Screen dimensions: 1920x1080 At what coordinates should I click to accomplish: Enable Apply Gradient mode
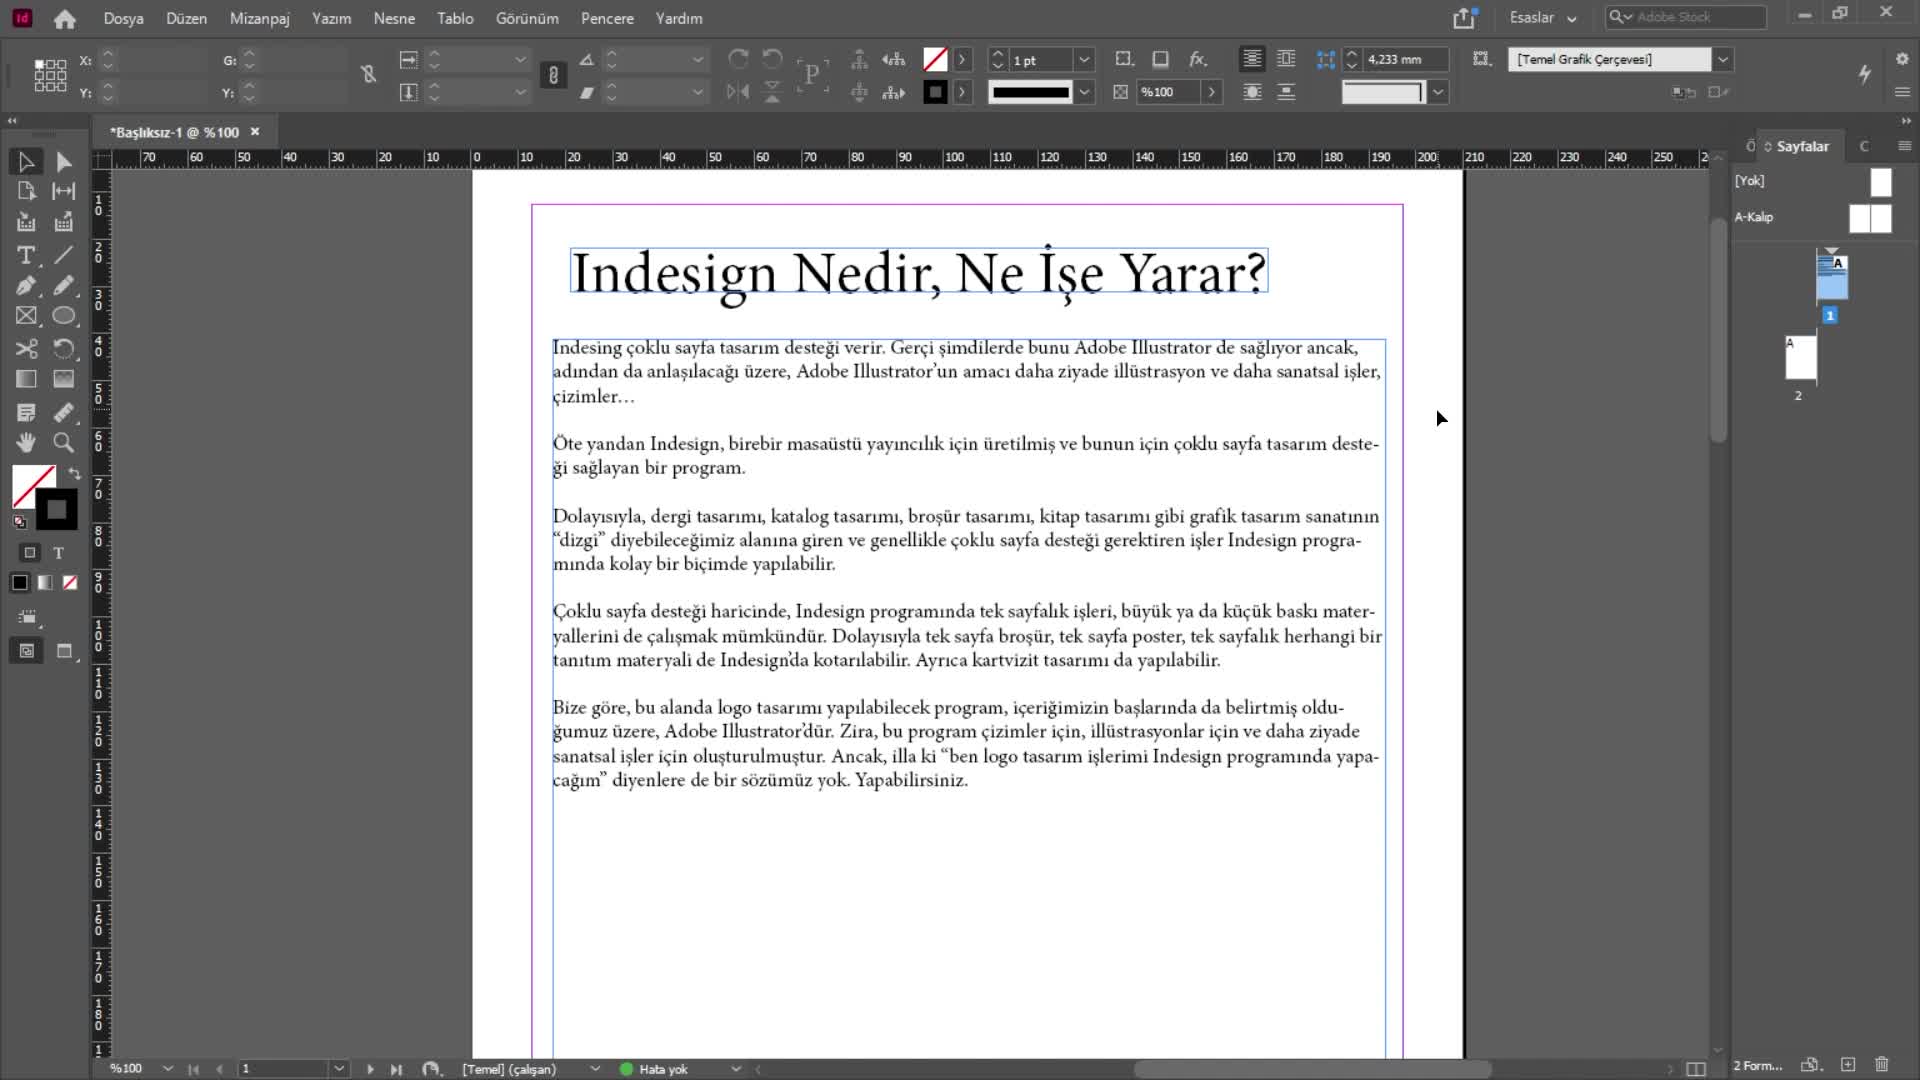pos(45,583)
